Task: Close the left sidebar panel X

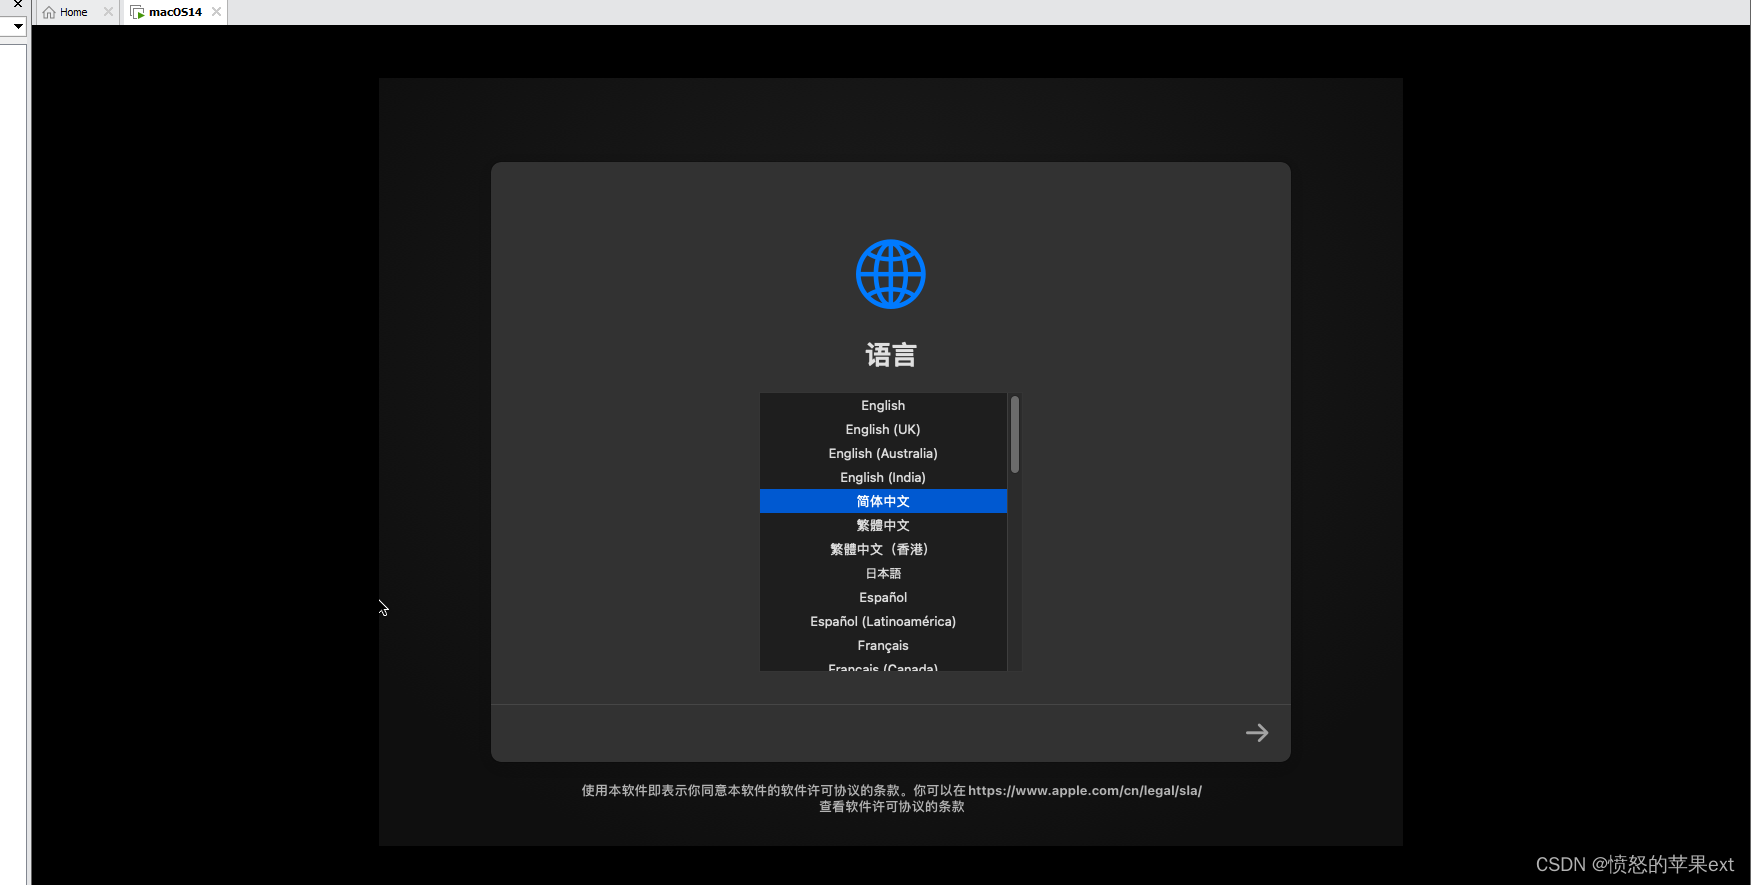Action: point(18,4)
